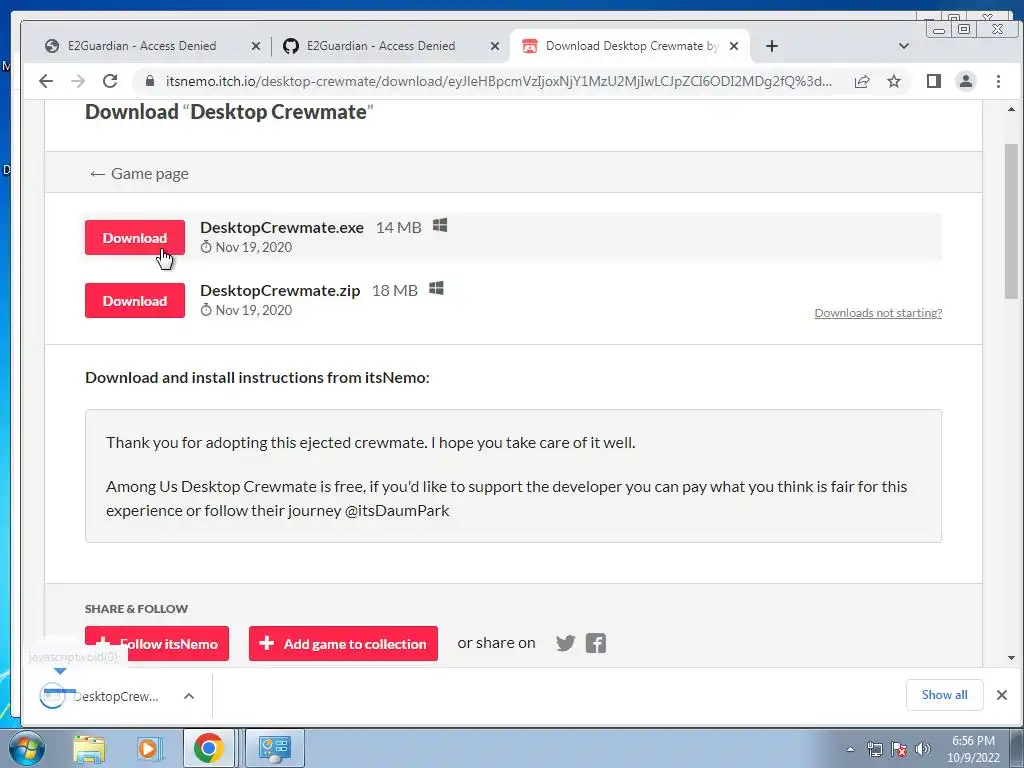The height and width of the screenshot is (768, 1024).
Task: Navigate forward in browser history
Action: 78,81
